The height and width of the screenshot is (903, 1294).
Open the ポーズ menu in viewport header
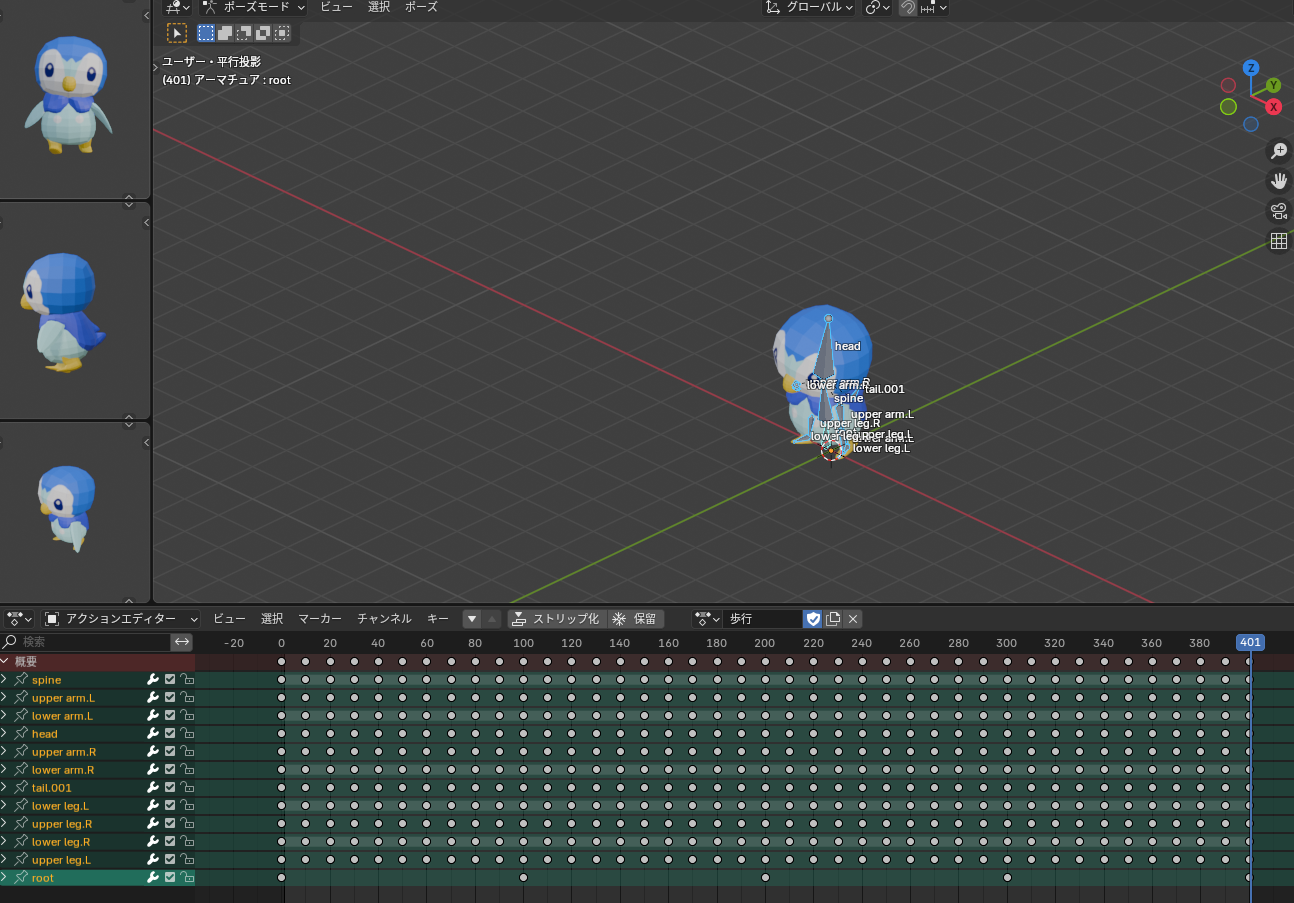coord(421,7)
